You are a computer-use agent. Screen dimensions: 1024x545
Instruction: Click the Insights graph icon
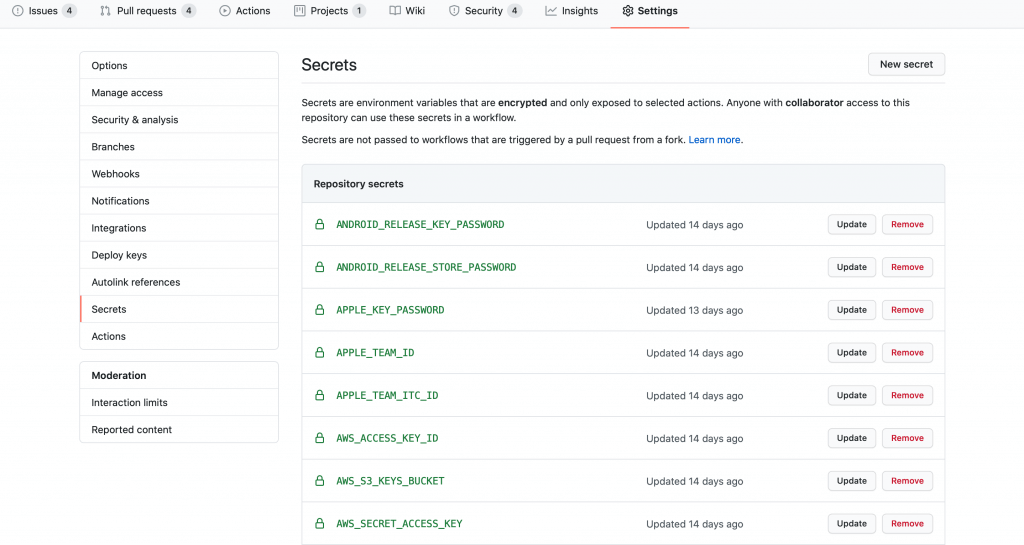coord(551,11)
